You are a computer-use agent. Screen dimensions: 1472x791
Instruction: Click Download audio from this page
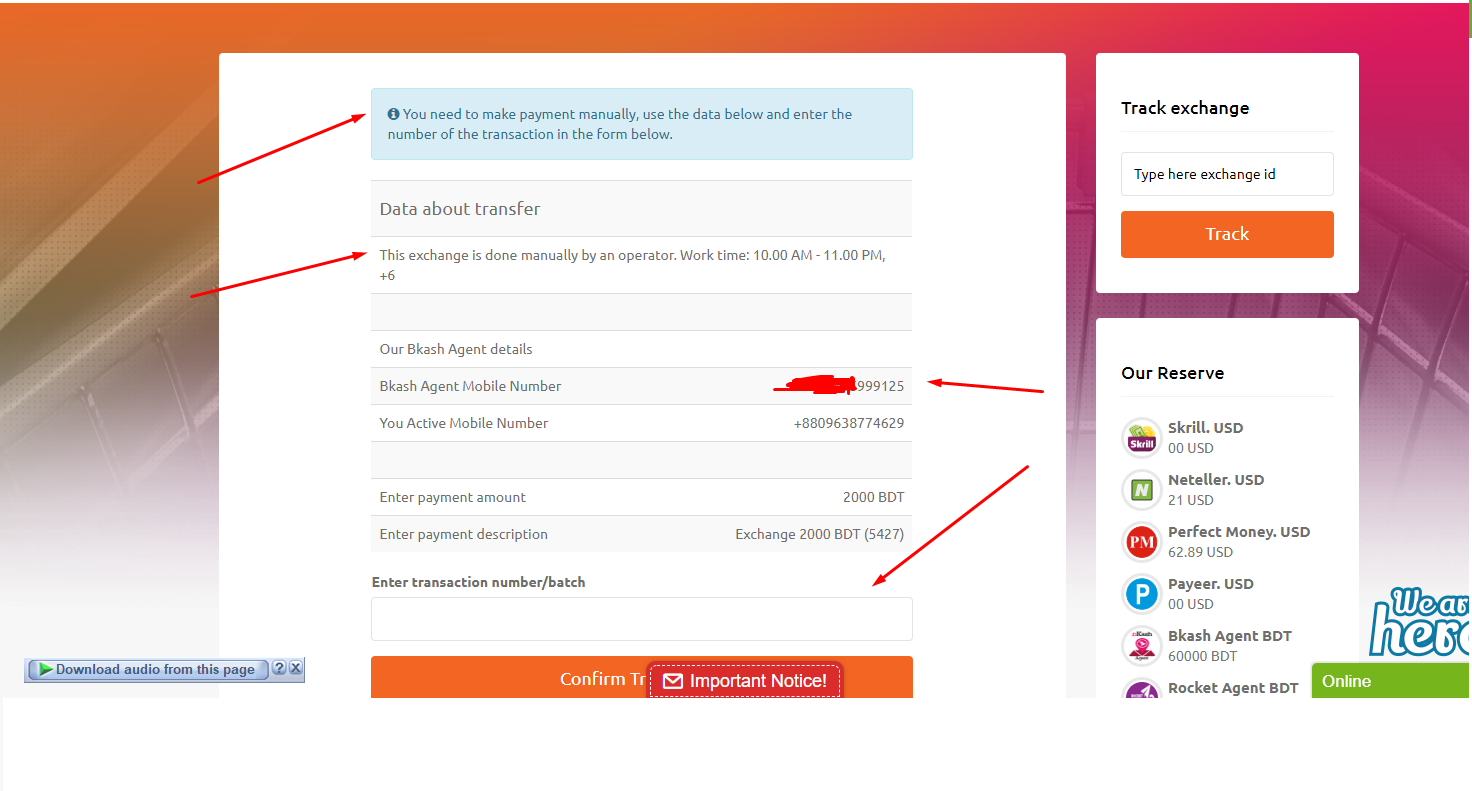coord(148,669)
